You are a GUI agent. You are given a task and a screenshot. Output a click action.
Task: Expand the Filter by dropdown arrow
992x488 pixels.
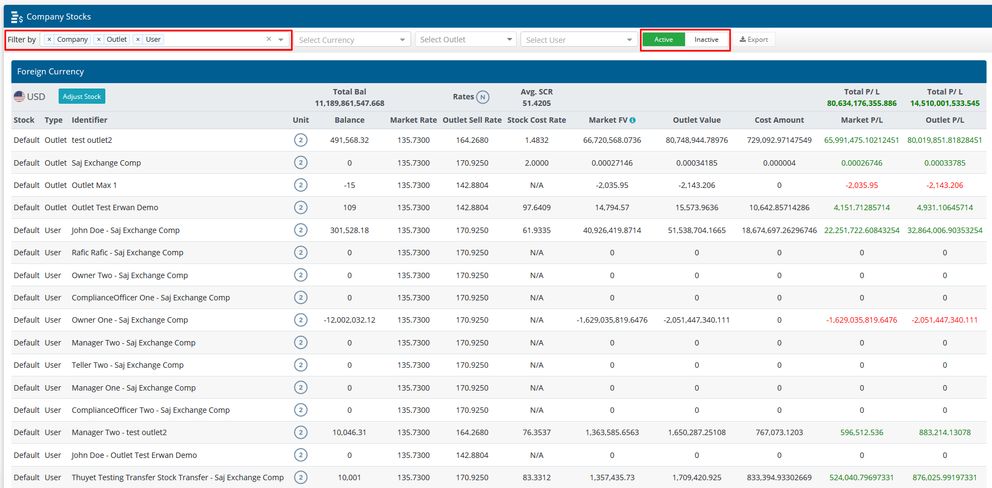[x=281, y=39]
